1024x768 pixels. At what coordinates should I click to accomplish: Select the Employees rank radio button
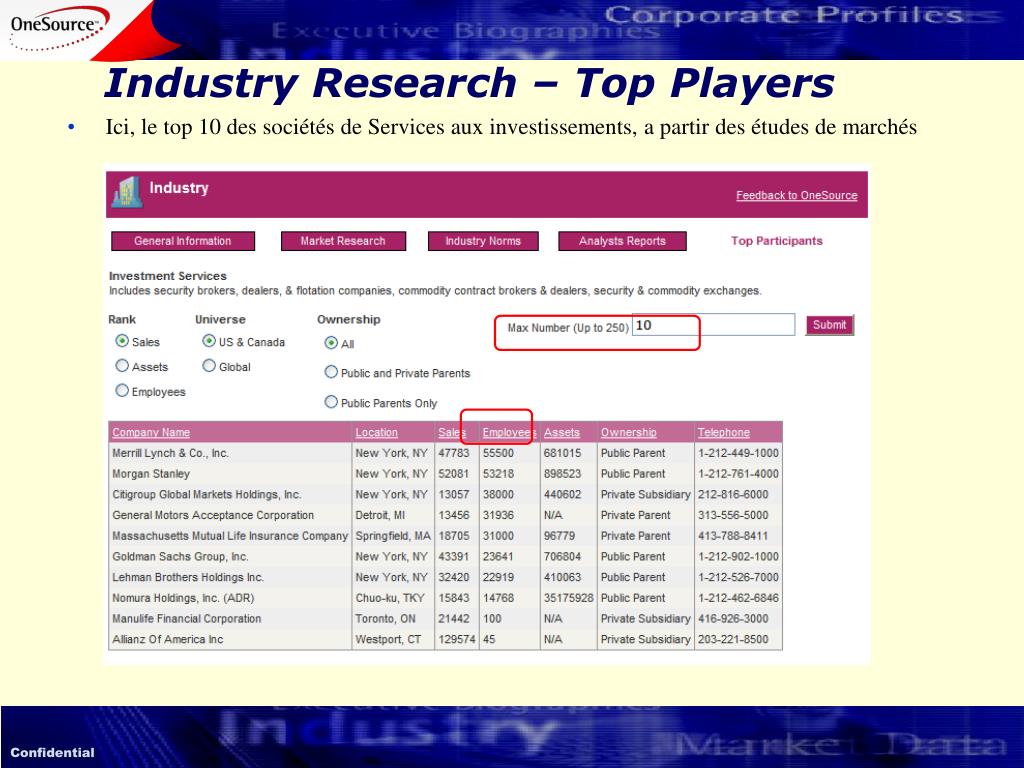pyautogui.click(x=122, y=391)
